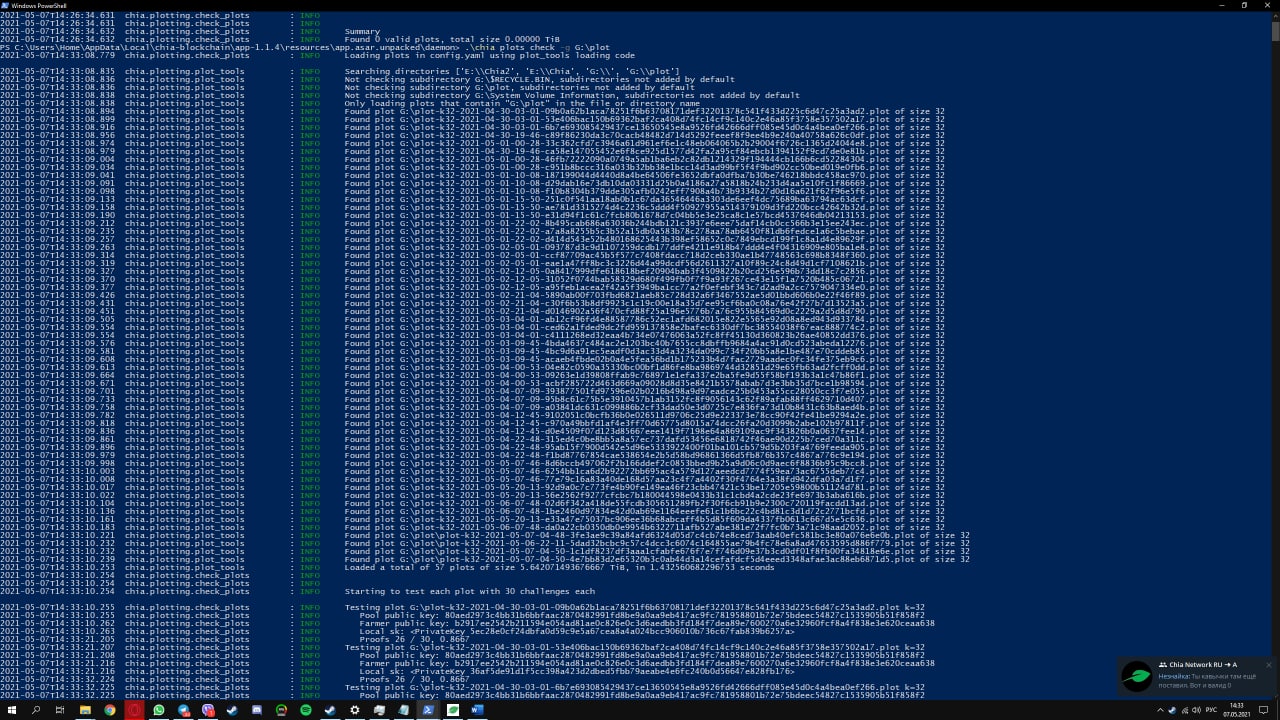Viewport: 1280px width, 720px height.
Task: Open Viber from taskbar
Action: 207,710
